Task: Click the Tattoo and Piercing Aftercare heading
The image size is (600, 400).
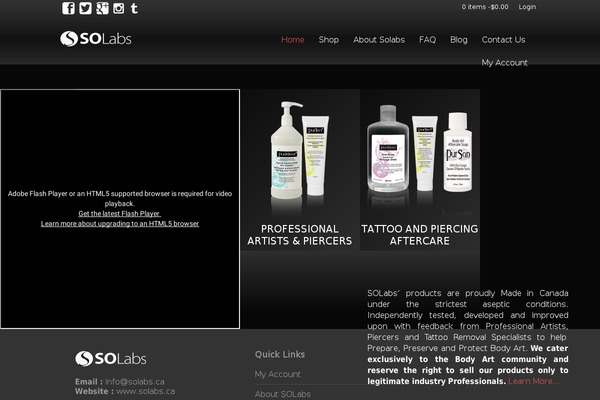Action: 420,235
